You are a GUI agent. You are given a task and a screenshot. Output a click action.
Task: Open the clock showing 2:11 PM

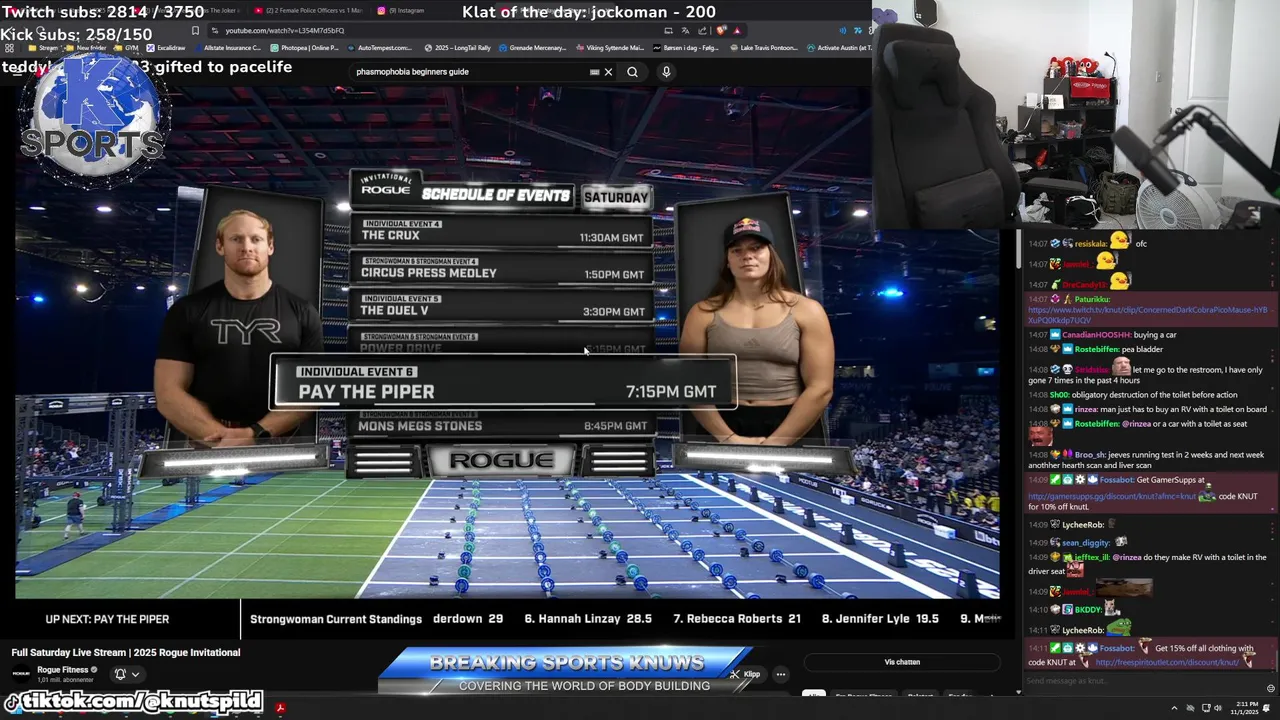click(1246, 708)
